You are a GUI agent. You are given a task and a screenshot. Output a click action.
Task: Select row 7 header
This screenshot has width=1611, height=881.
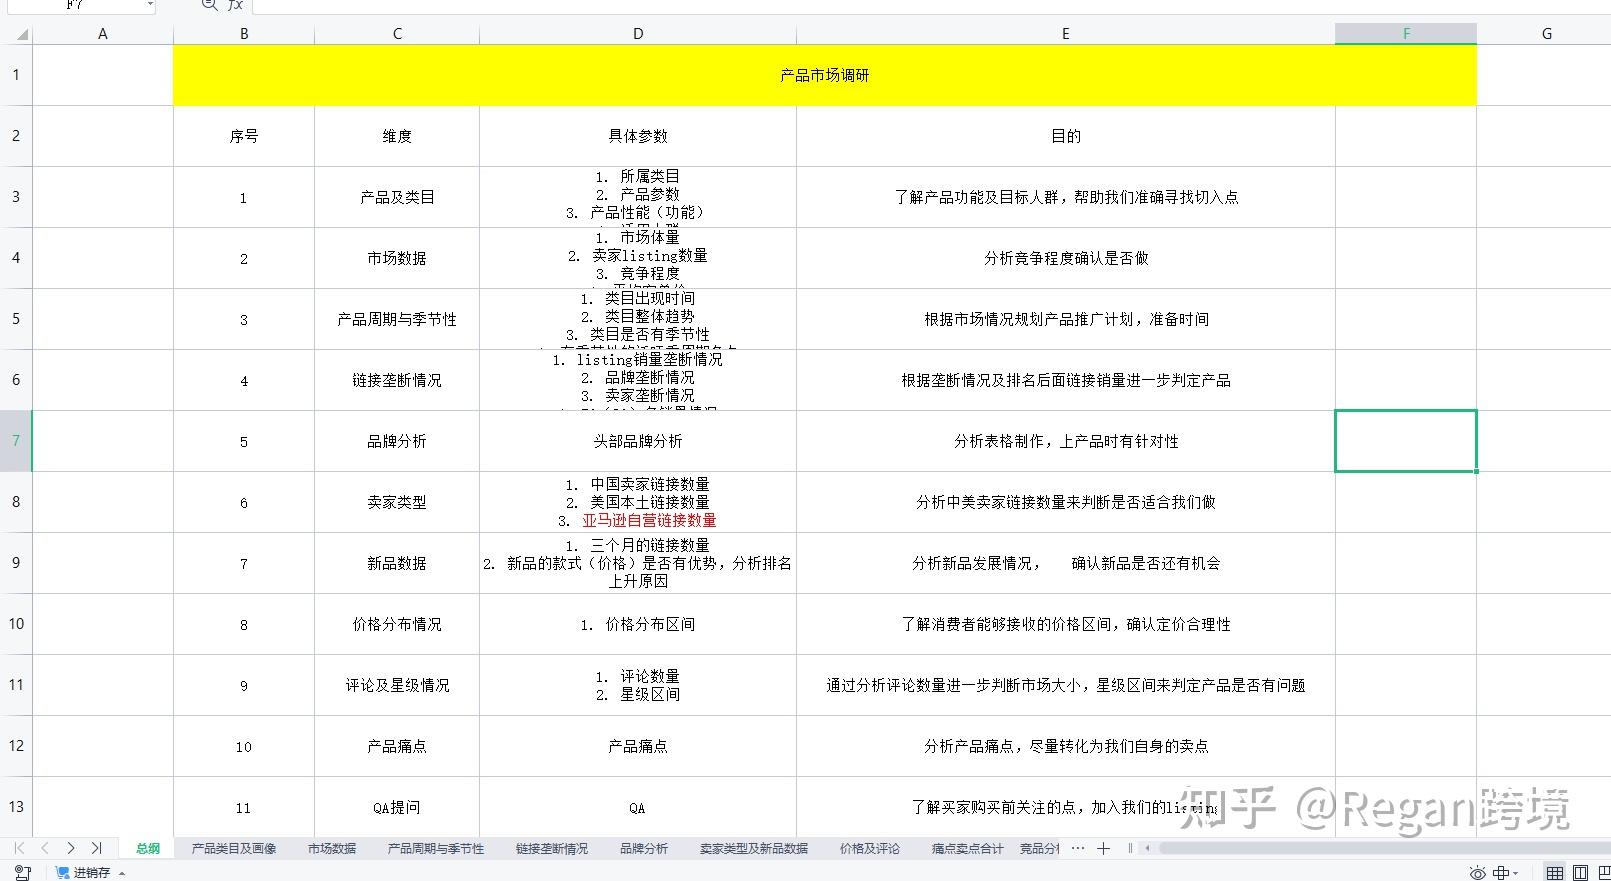[x=16, y=441]
